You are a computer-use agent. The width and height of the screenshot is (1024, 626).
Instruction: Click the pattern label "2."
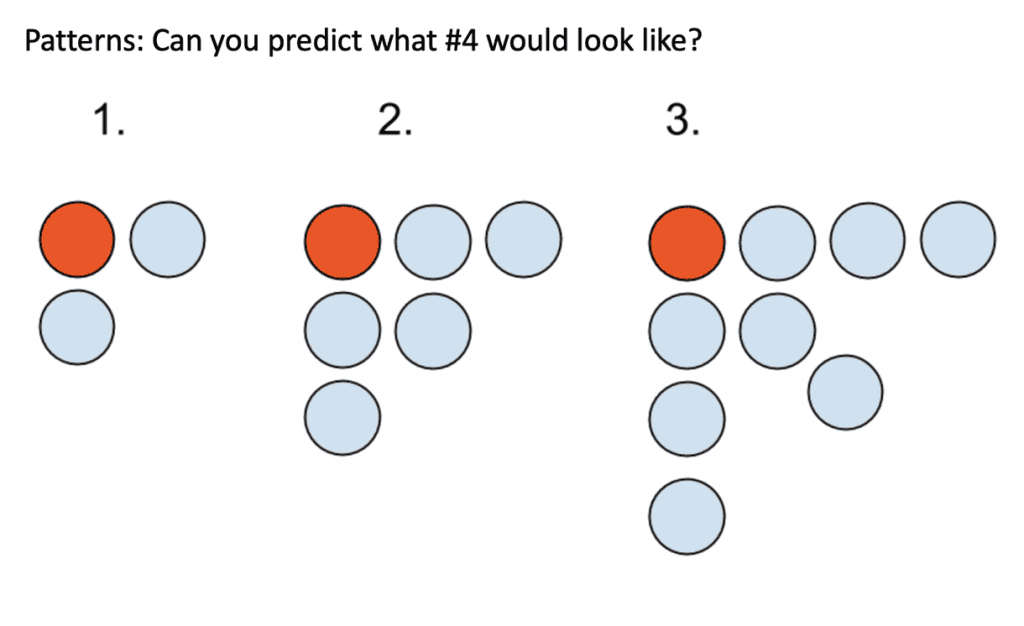(x=395, y=121)
